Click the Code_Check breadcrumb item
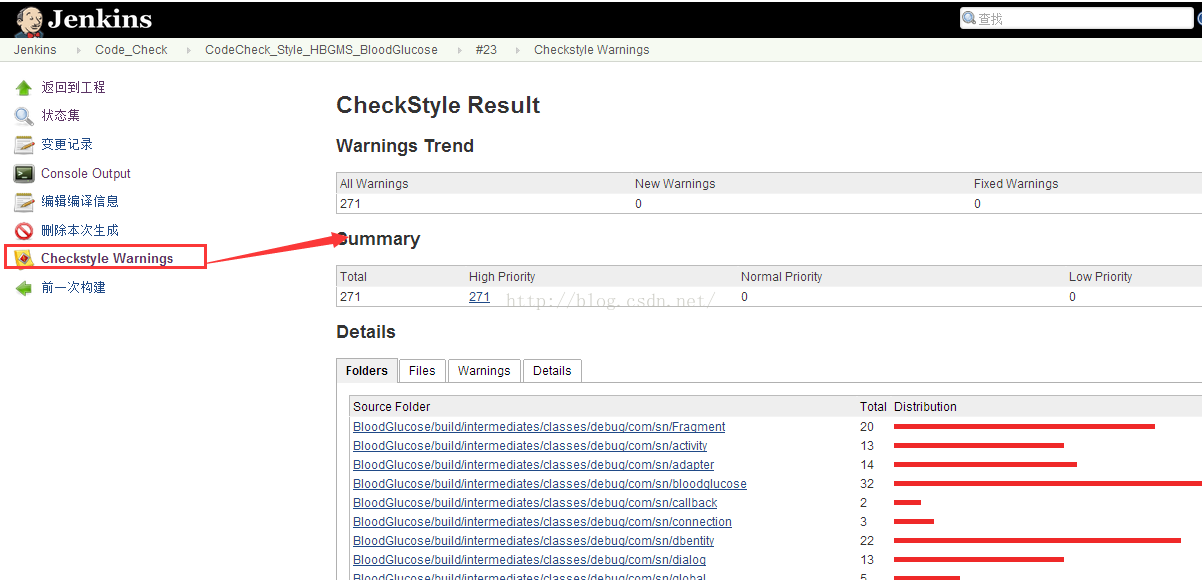Viewport: 1202px width, 580px height. click(131, 50)
